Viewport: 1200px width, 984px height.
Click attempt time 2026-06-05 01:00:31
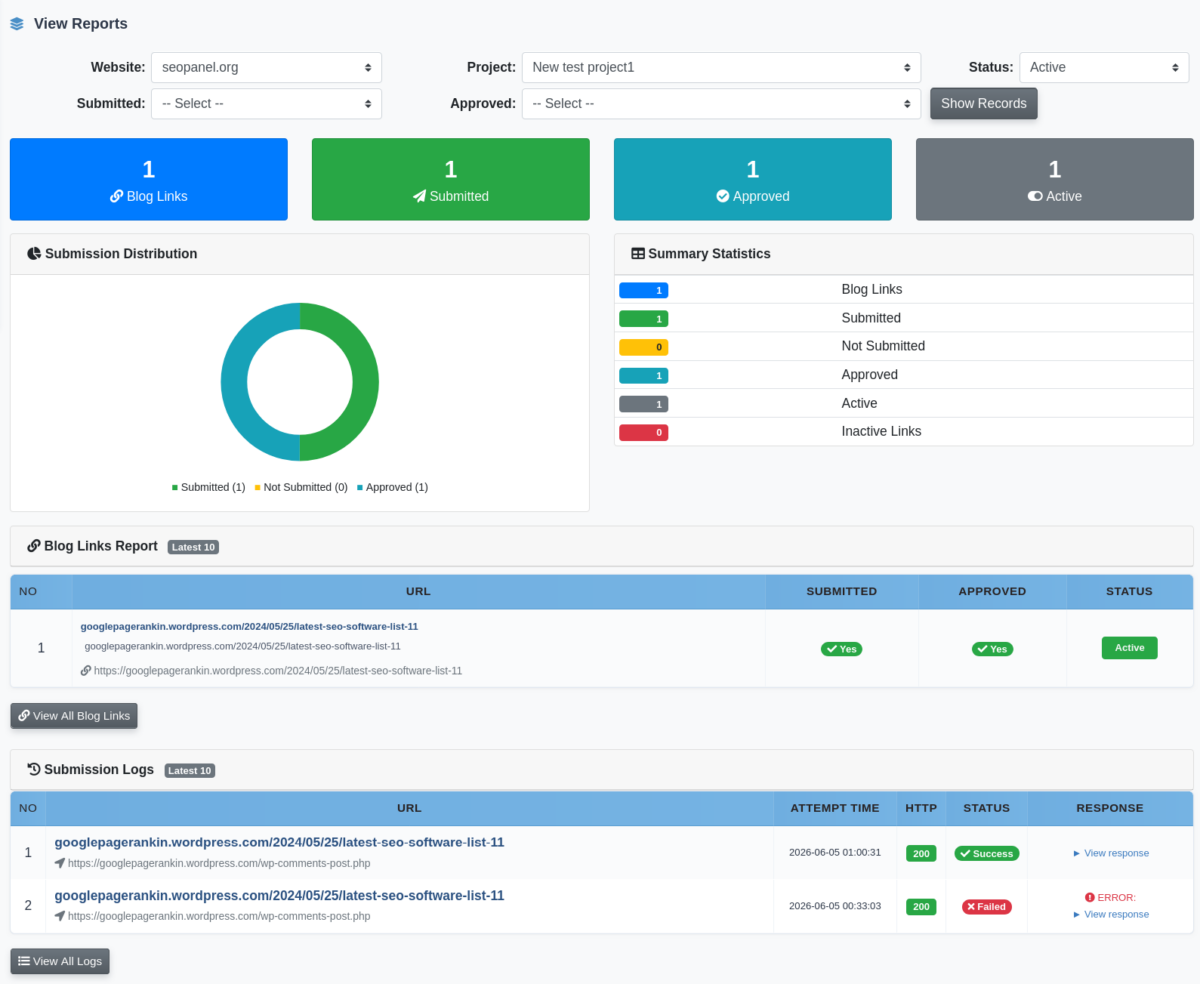pyautogui.click(x=835, y=852)
